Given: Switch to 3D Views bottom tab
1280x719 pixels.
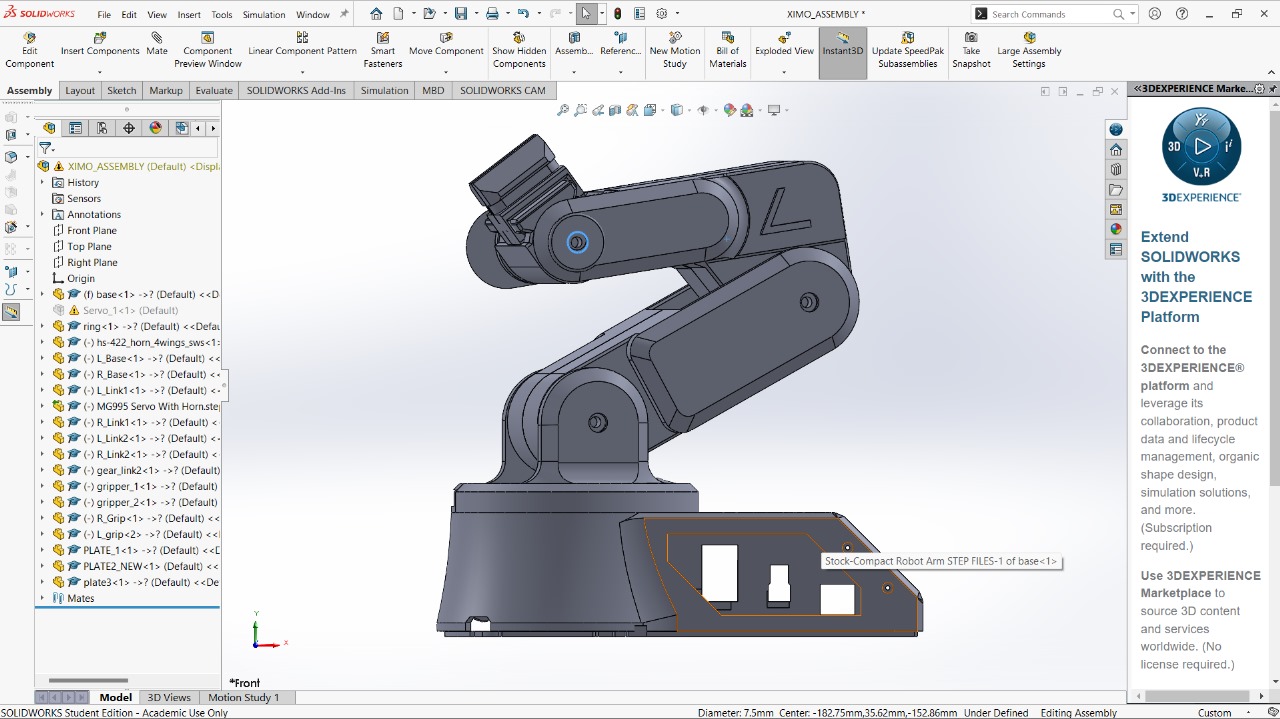Looking at the screenshot, I should (x=169, y=697).
